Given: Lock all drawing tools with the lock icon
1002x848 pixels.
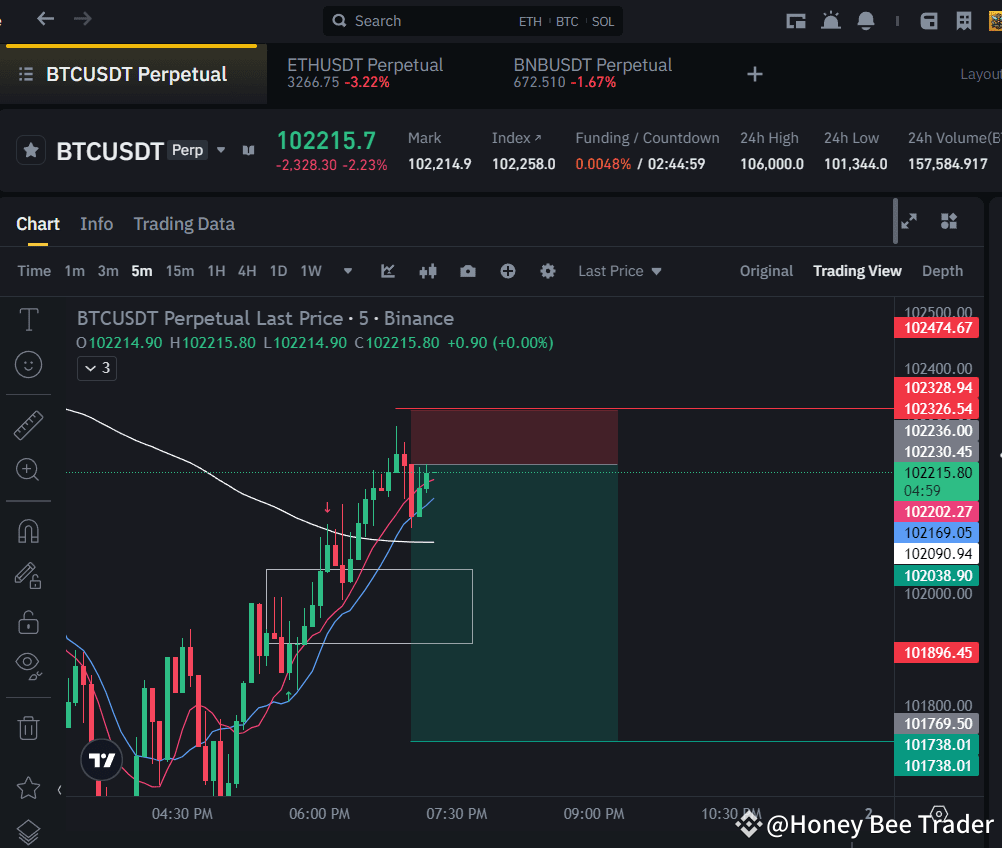Looking at the screenshot, I should click(x=29, y=621).
